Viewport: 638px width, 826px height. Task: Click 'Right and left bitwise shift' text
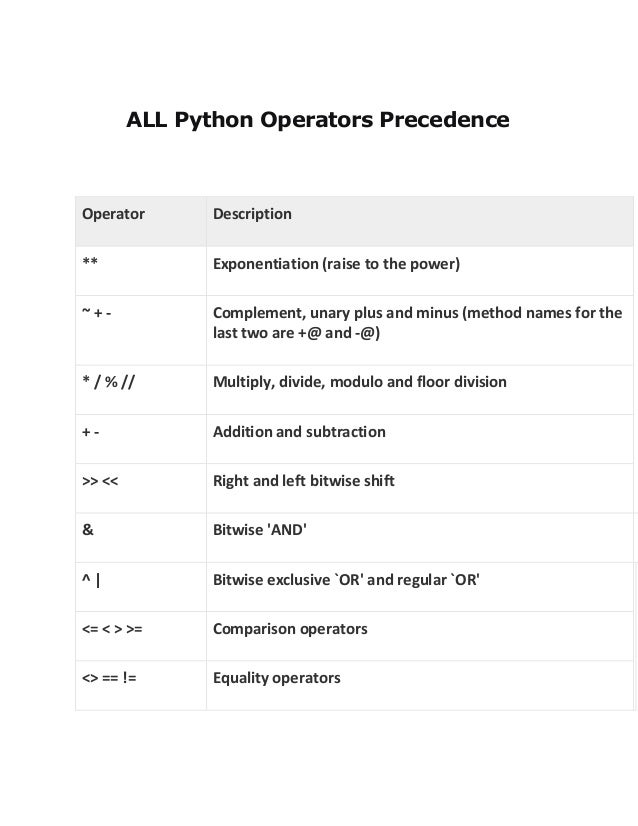point(304,481)
